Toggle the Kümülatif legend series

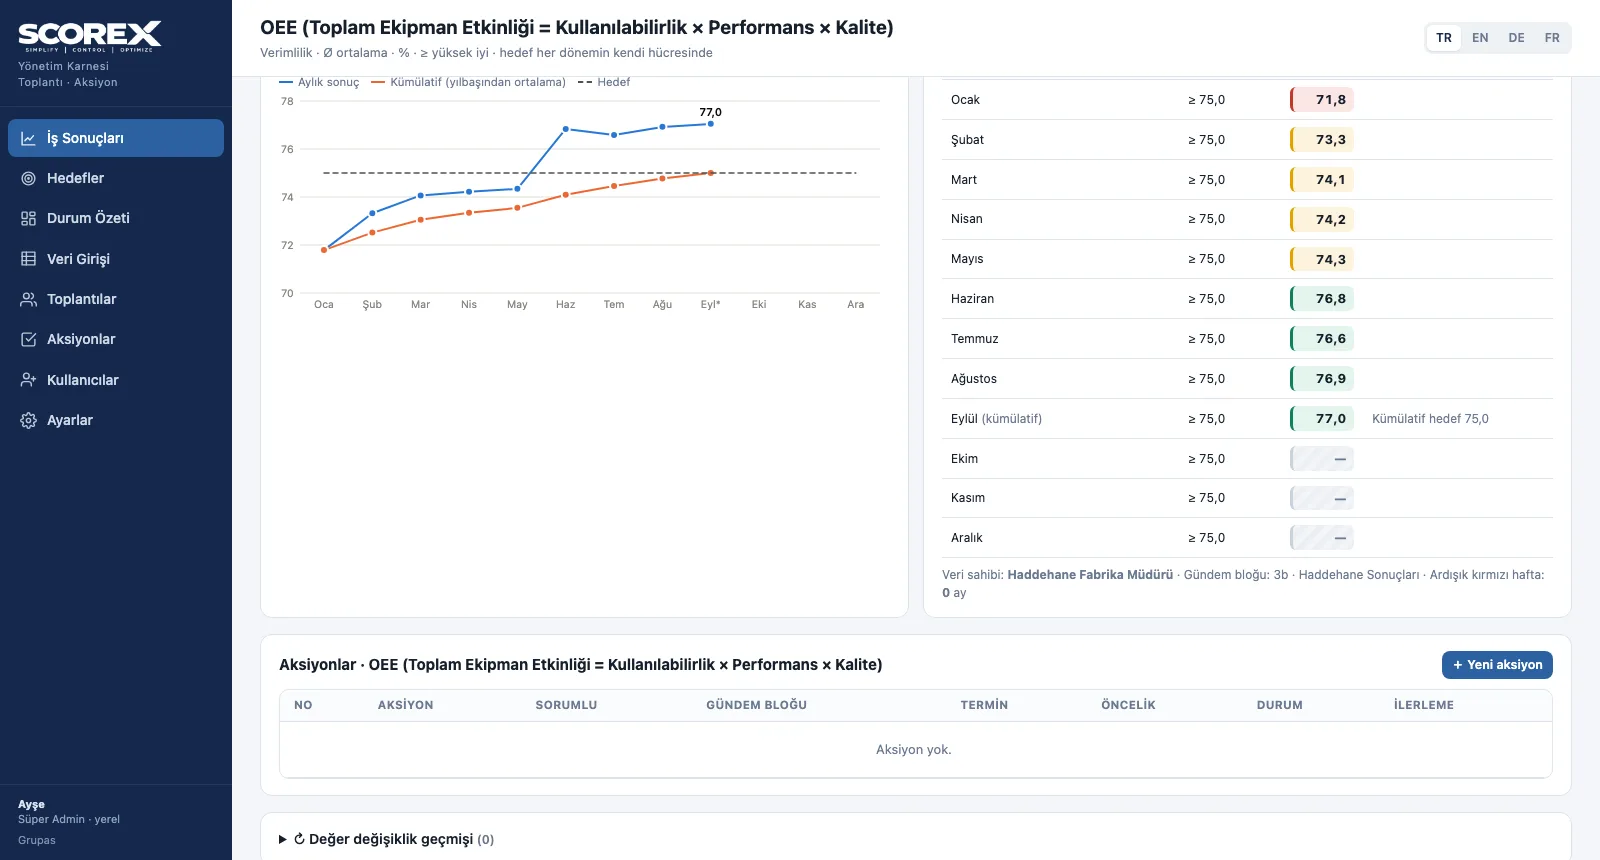click(468, 82)
